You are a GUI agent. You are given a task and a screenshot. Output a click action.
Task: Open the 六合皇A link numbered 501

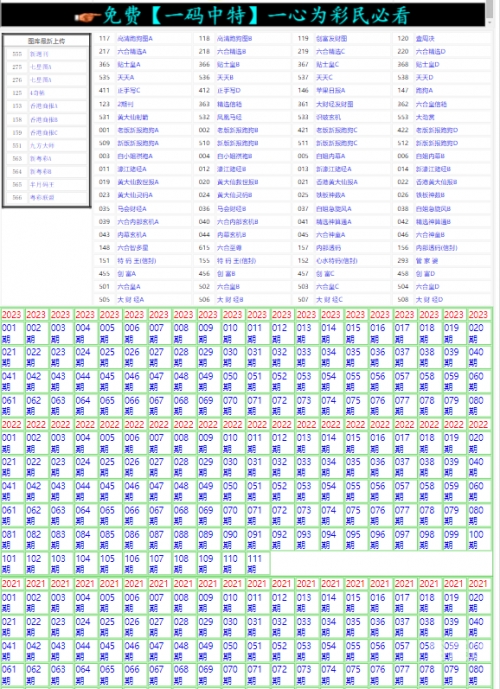coord(129,286)
